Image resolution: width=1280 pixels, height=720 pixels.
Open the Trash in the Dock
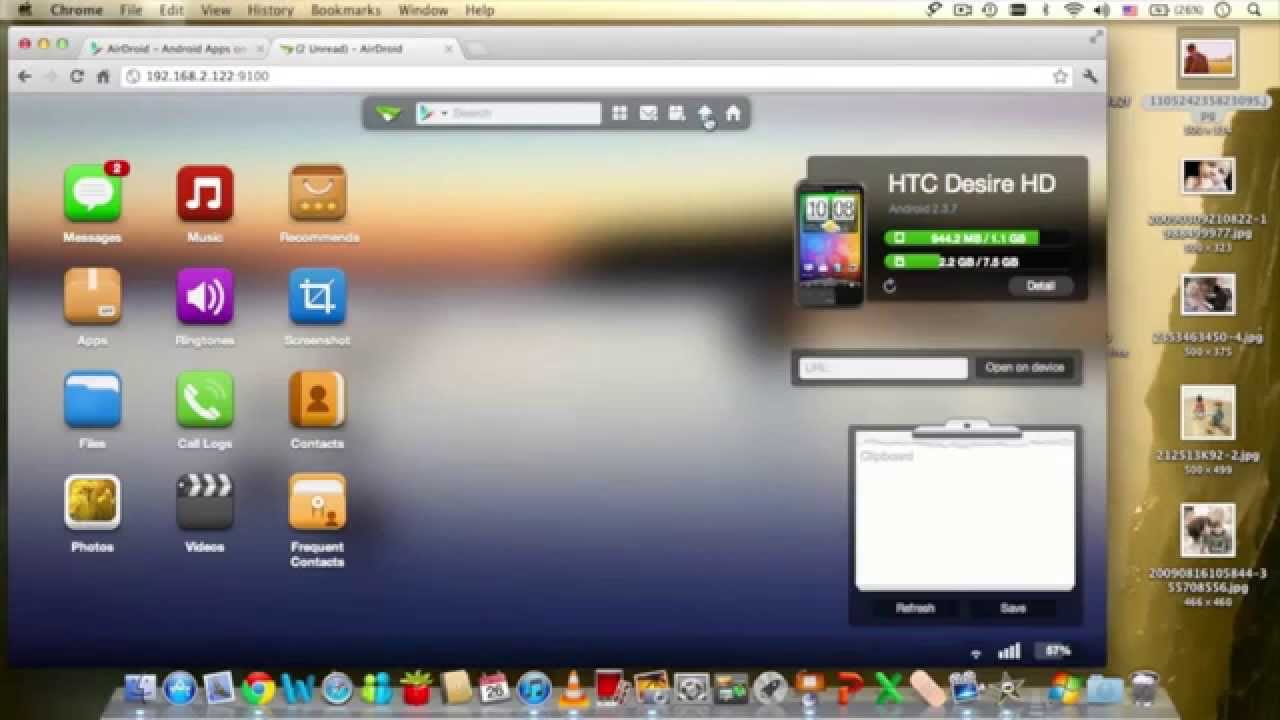(x=1144, y=688)
